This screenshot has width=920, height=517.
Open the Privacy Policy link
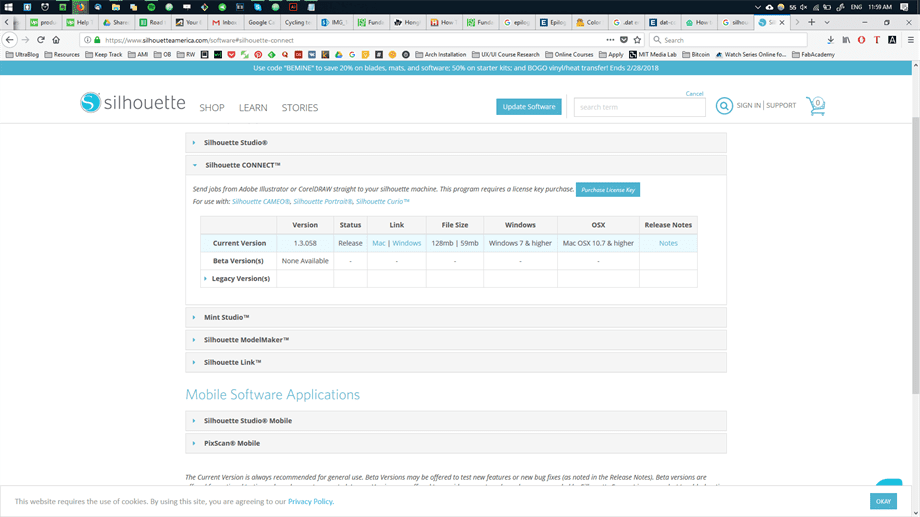coord(310,501)
